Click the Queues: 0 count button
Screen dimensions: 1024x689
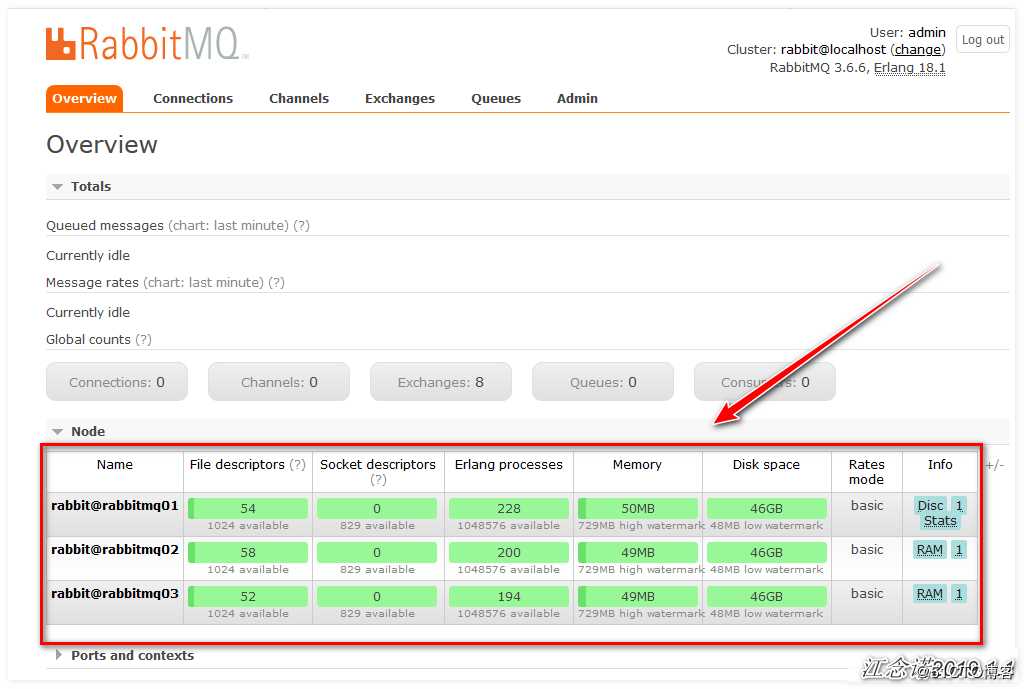[x=603, y=382]
